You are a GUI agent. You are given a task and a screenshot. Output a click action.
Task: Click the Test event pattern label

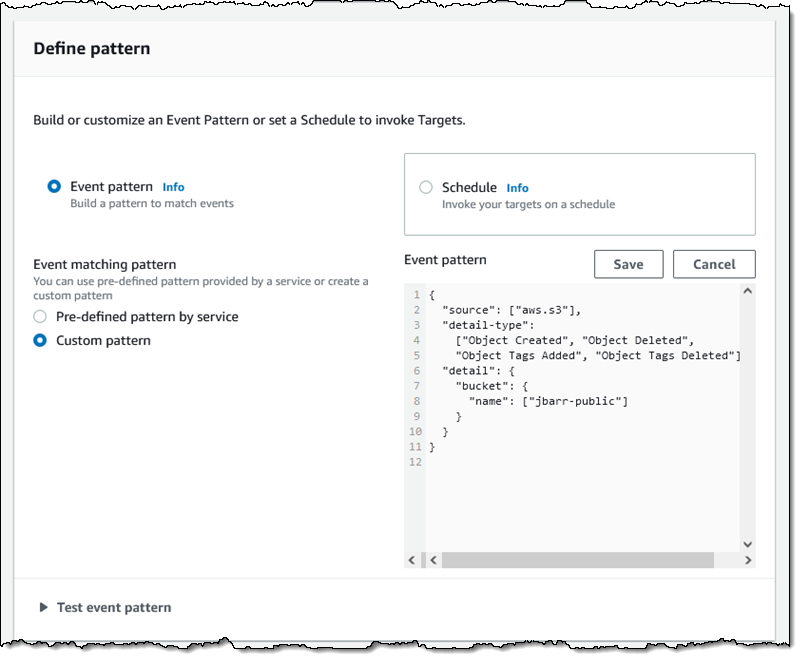[x=114, y=607]
